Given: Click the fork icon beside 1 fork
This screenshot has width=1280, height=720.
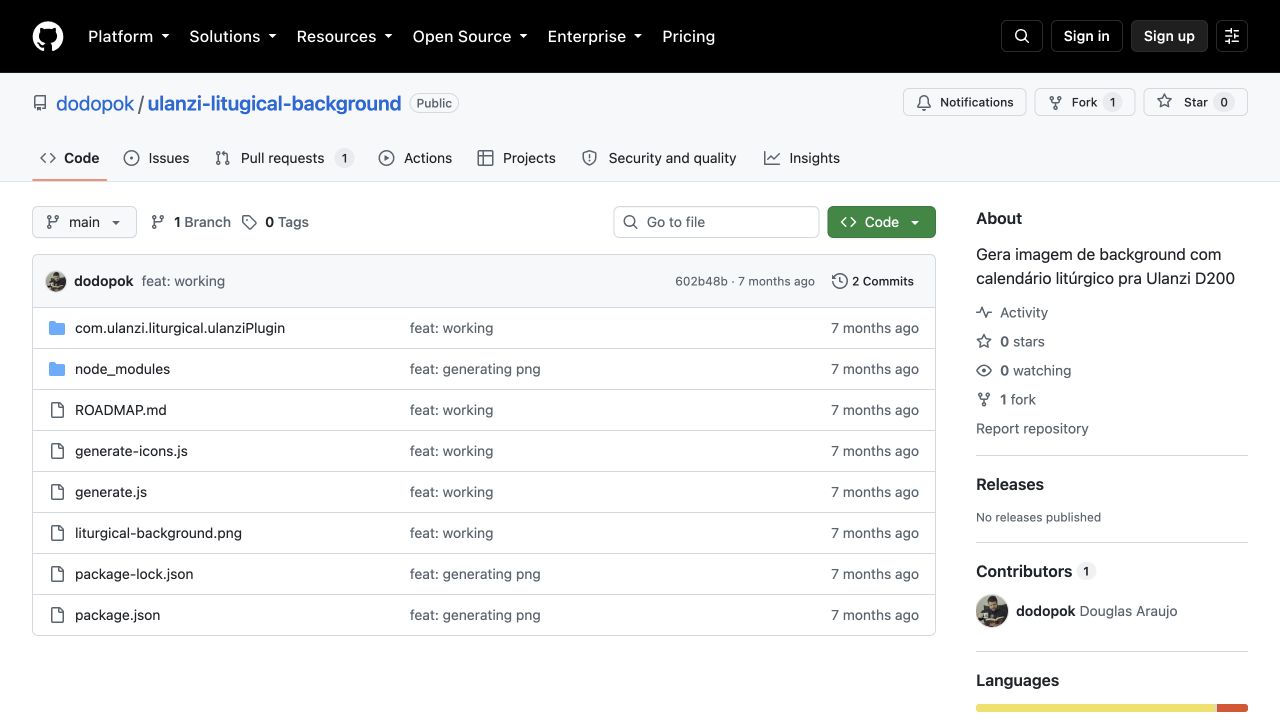Looking at the screenshot, I should tap(984, 399).
